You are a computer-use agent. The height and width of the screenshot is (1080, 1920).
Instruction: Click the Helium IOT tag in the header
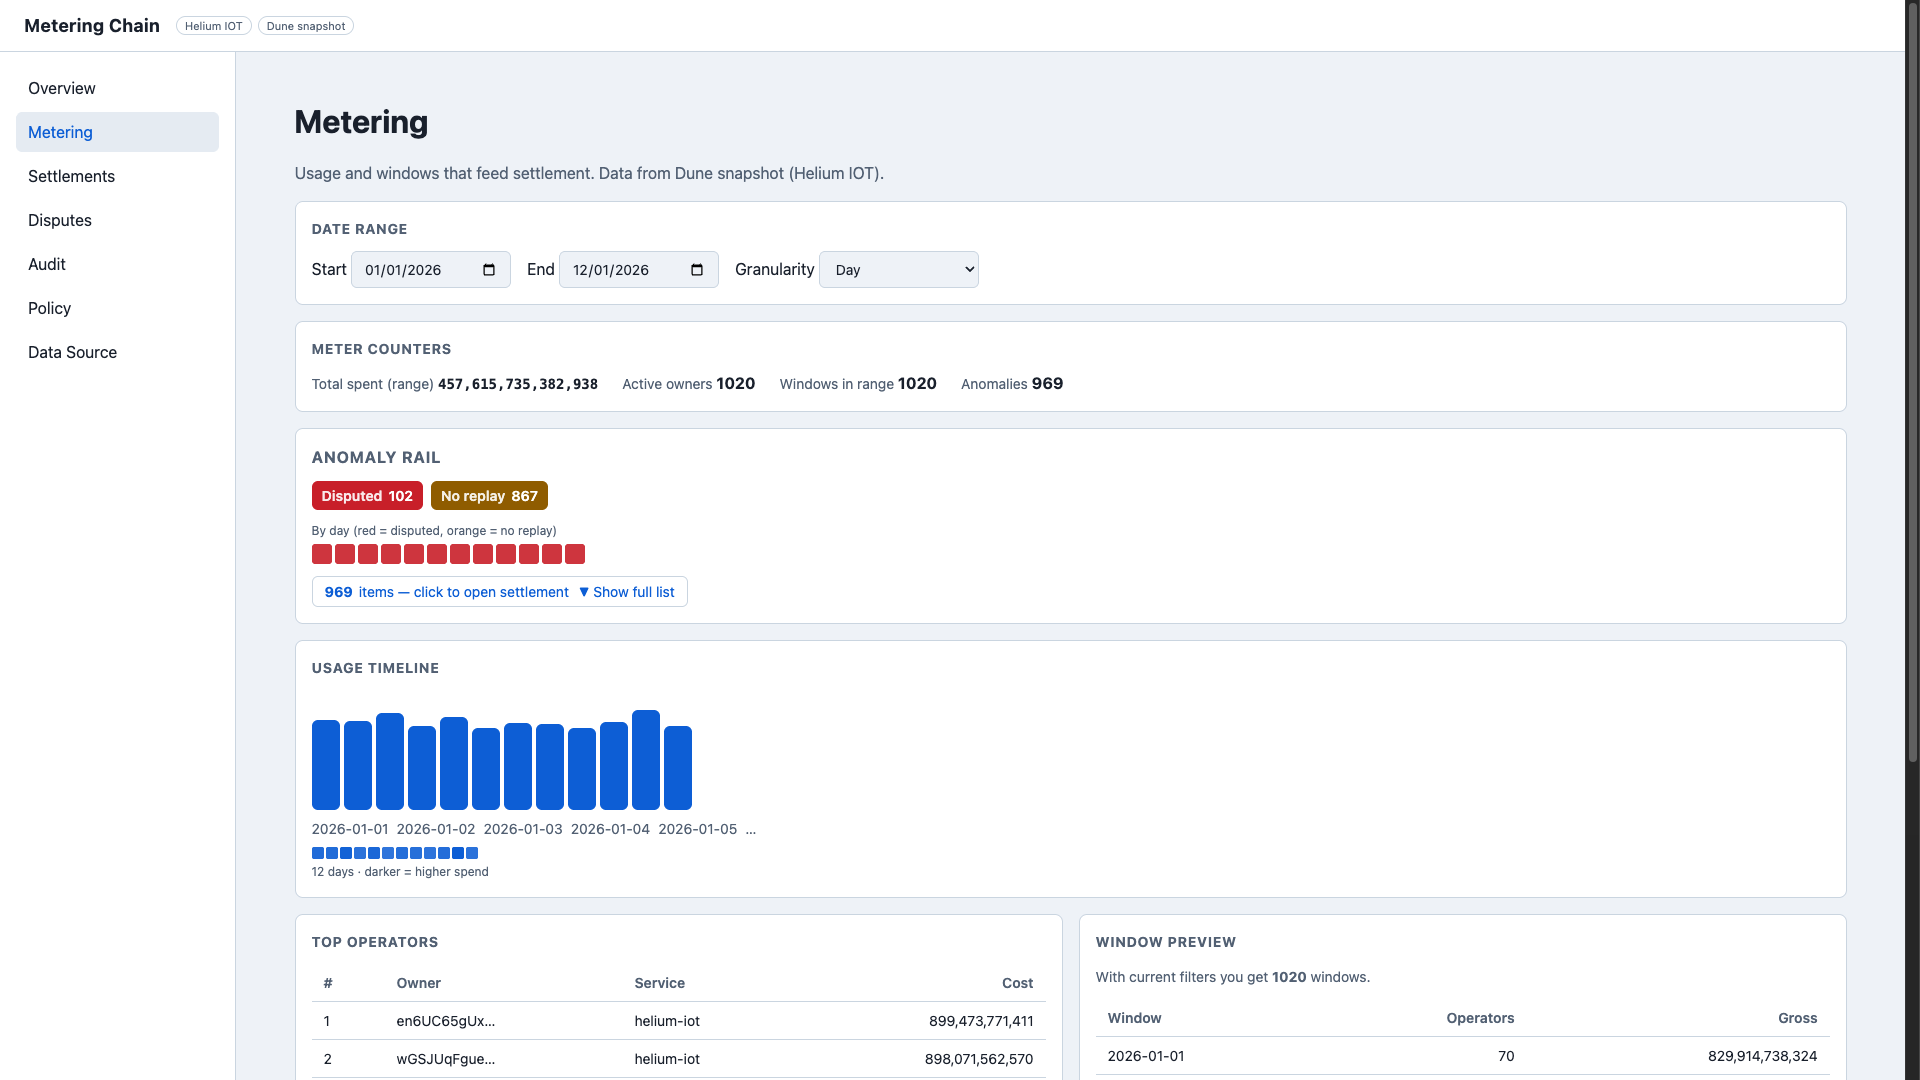coord(213,26)
